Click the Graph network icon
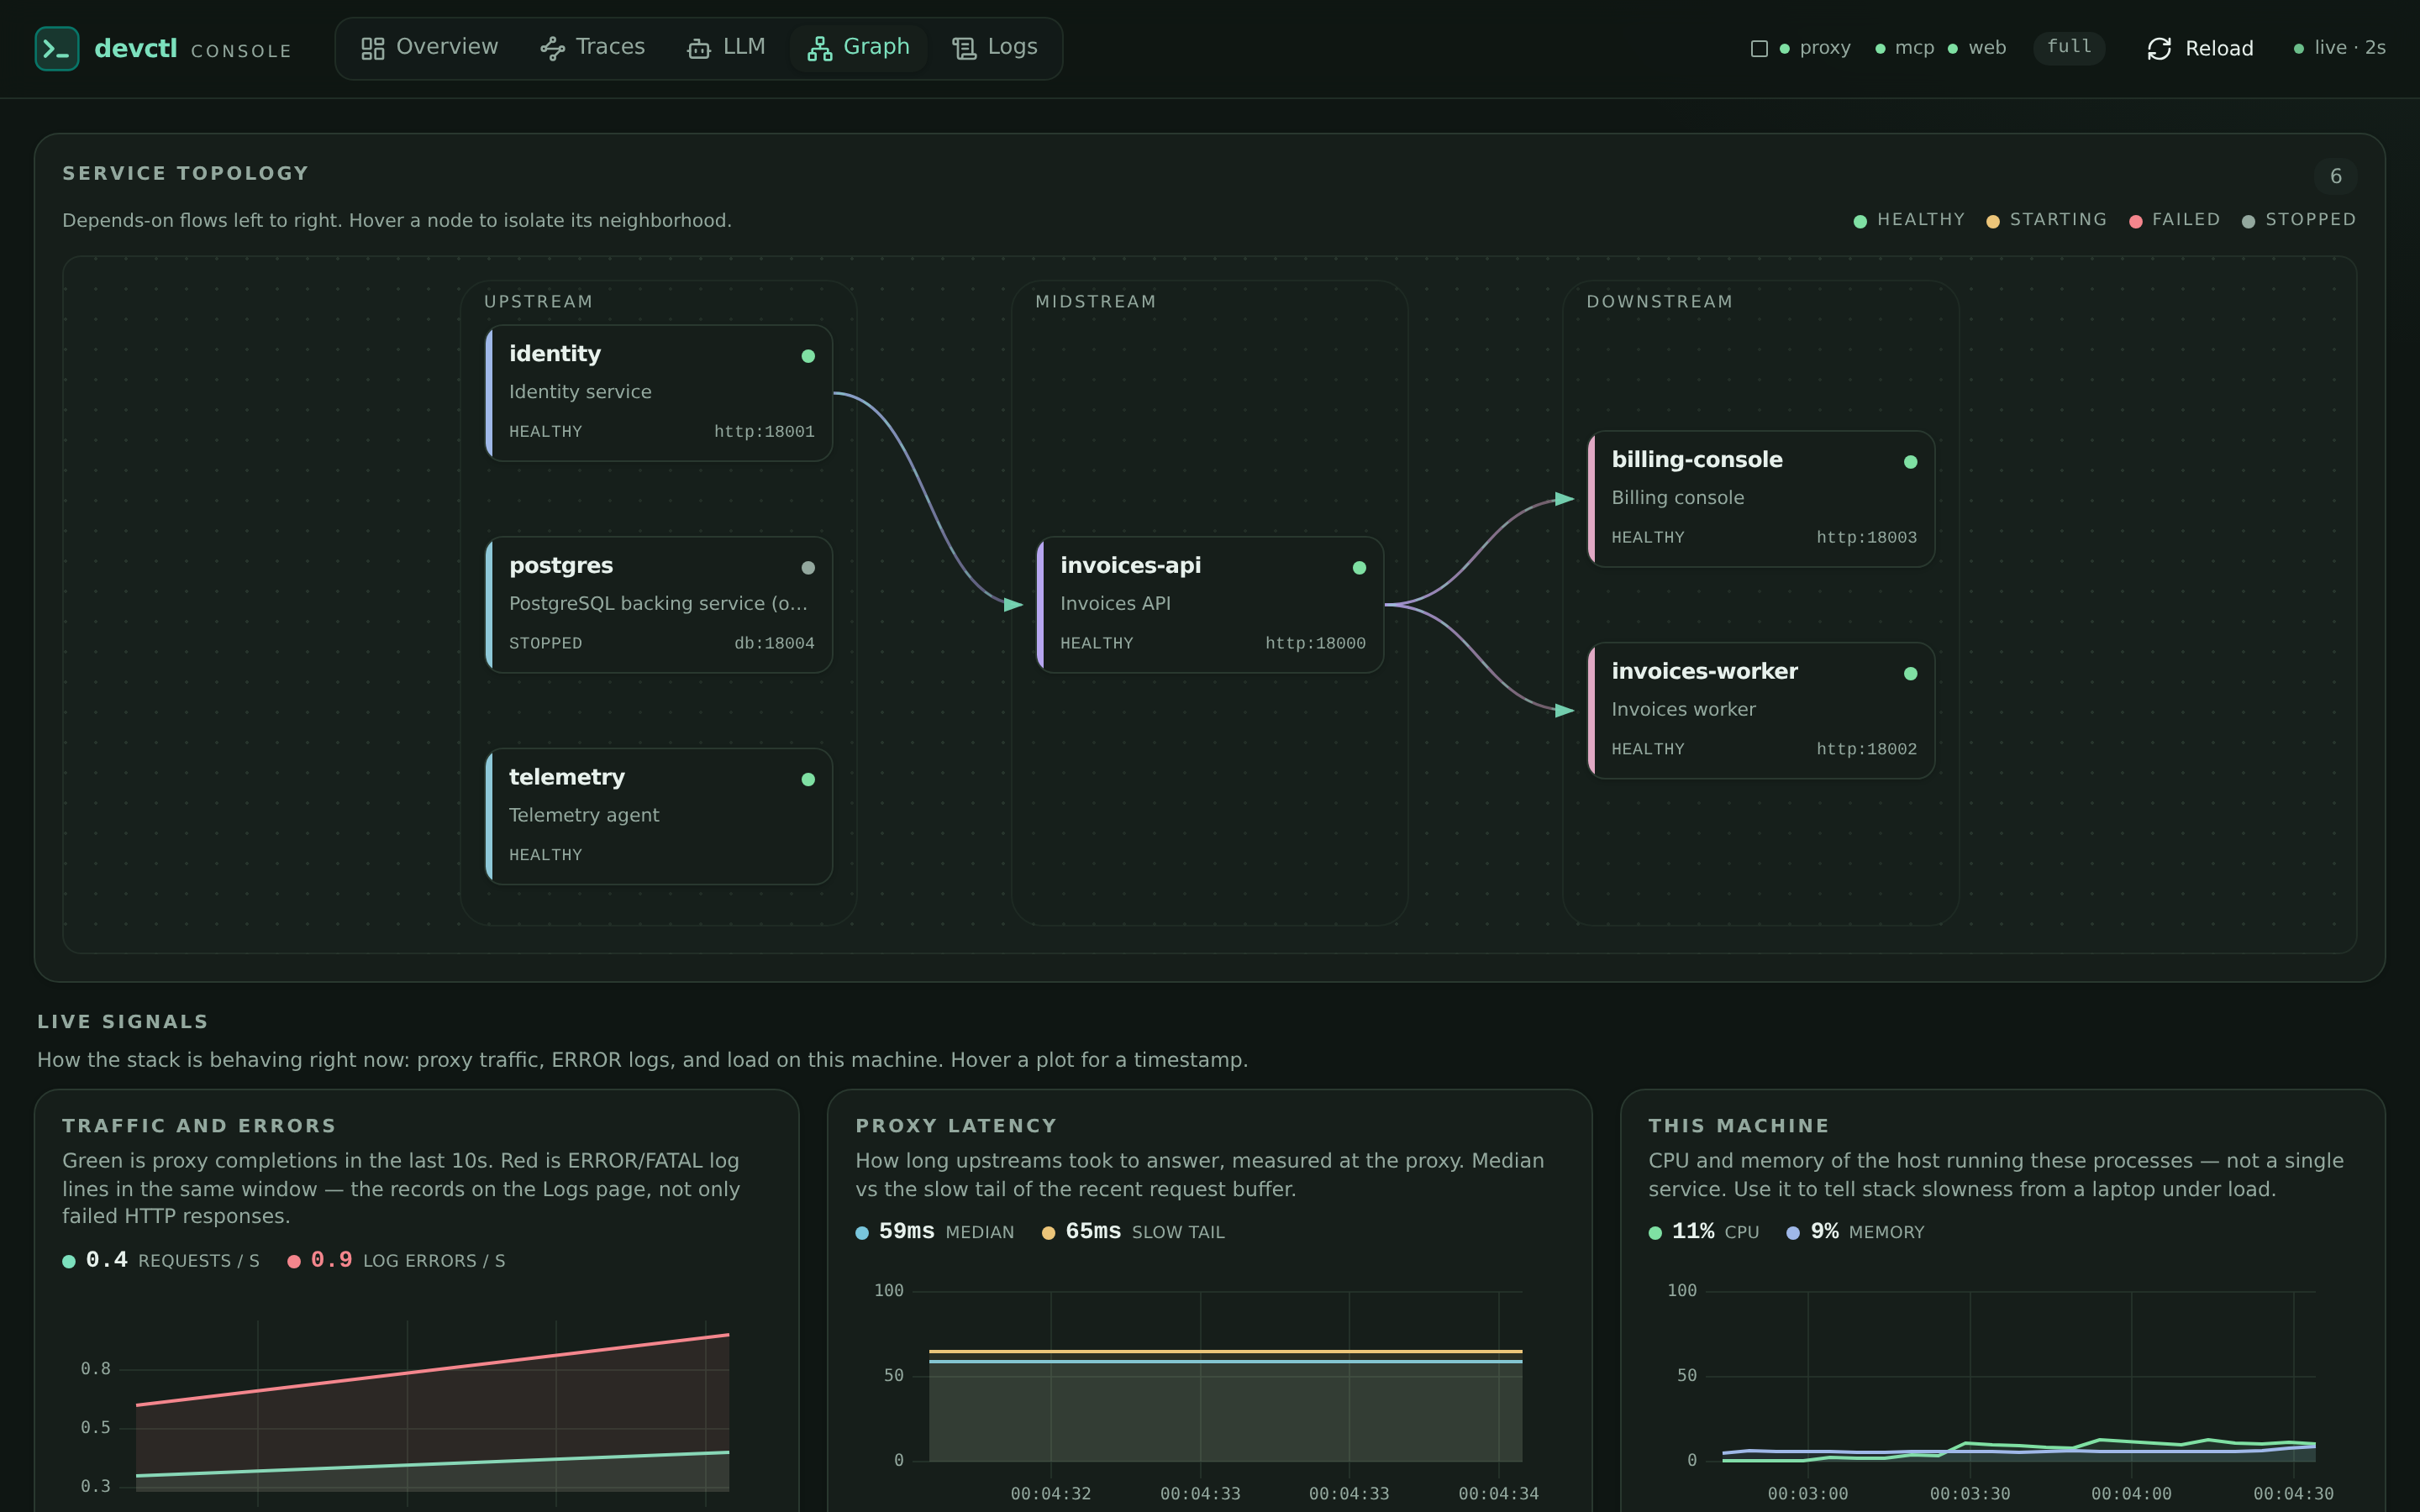 click(820, 48)
